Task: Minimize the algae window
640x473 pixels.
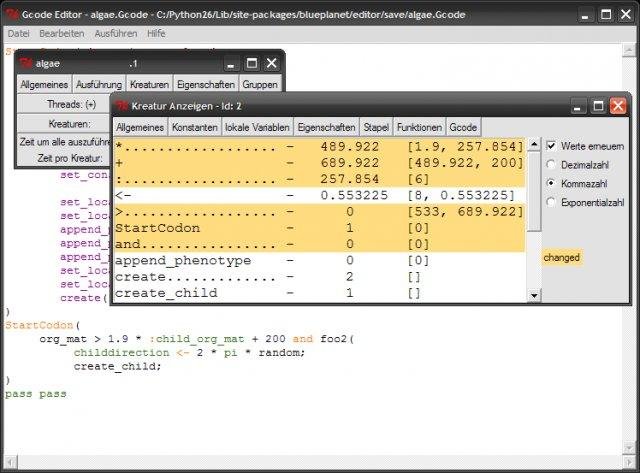Action: tap(231, 64)
